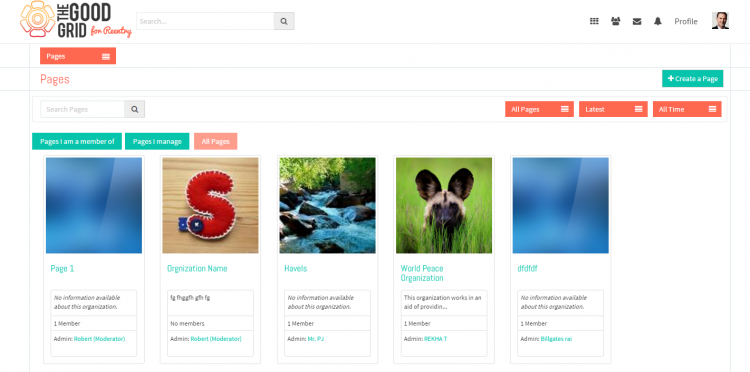Click the Billgates rai admin link
750x372 pixels.
556,339
